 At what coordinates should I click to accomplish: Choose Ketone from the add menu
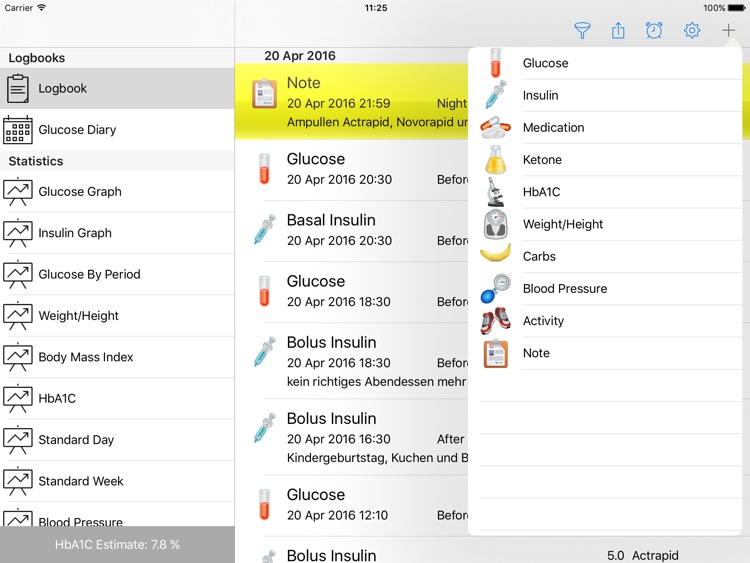coord(605,160)
